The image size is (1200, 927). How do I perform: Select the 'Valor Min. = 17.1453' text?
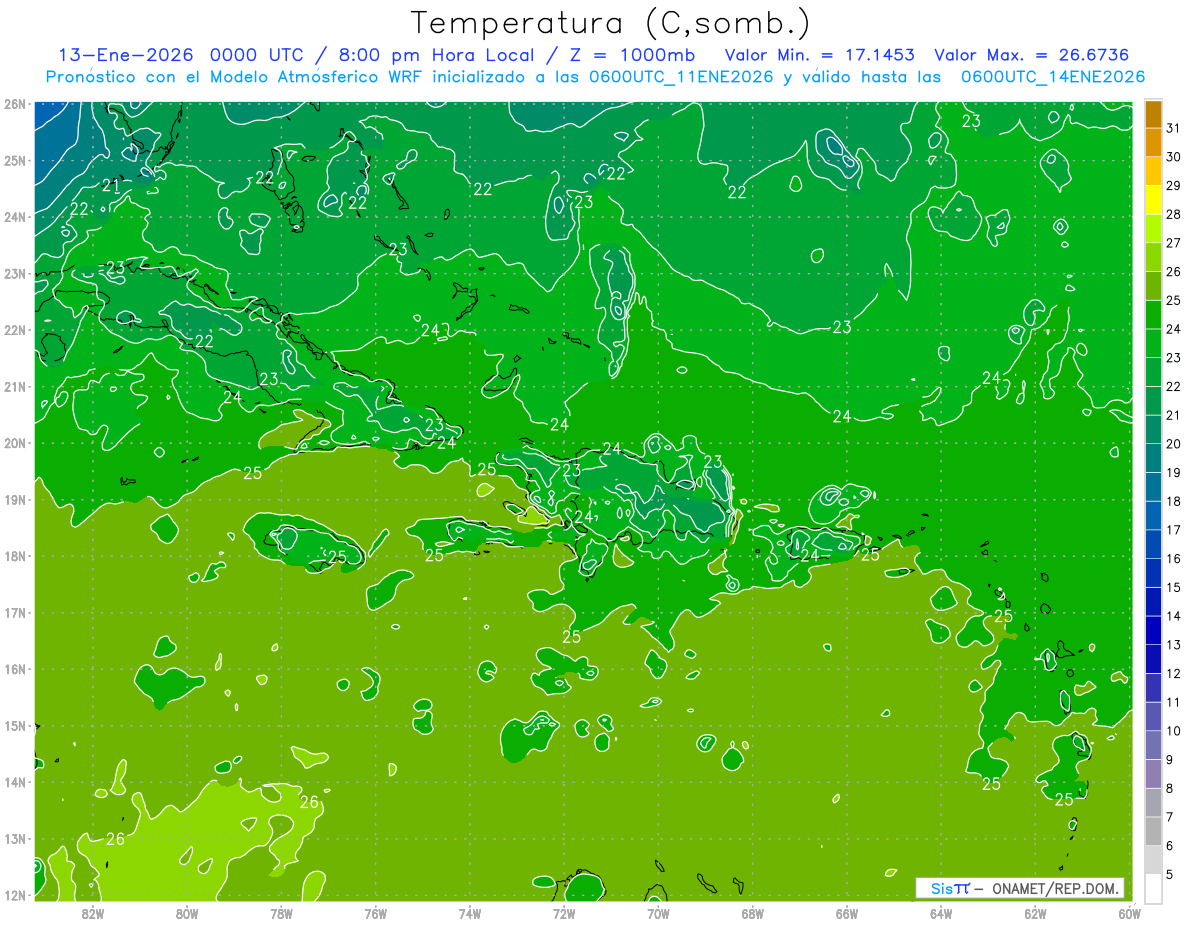coord(819,55)
